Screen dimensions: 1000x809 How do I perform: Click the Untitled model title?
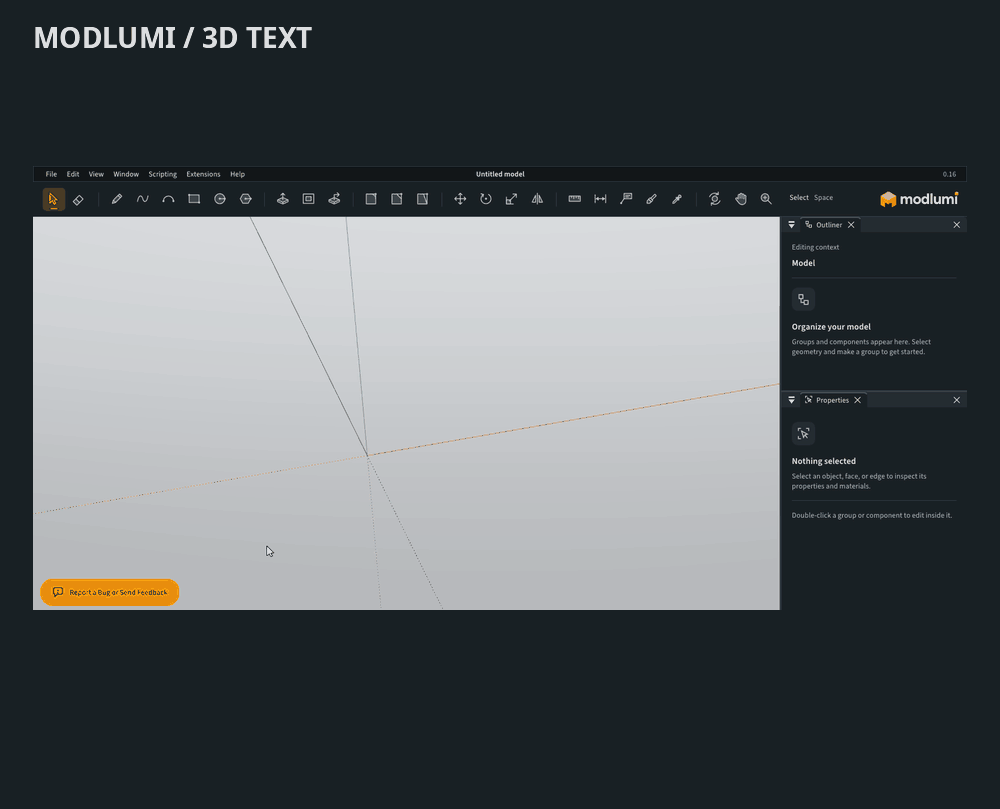click(x=500, y=174)
